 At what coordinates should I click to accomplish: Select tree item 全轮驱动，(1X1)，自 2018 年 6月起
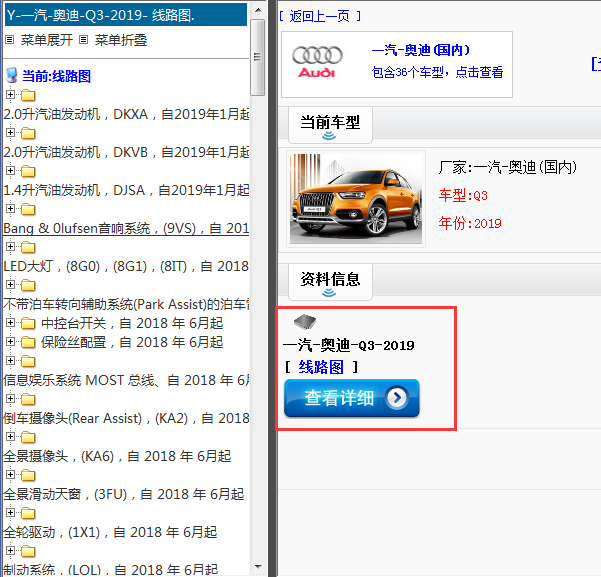coord(110,532)
